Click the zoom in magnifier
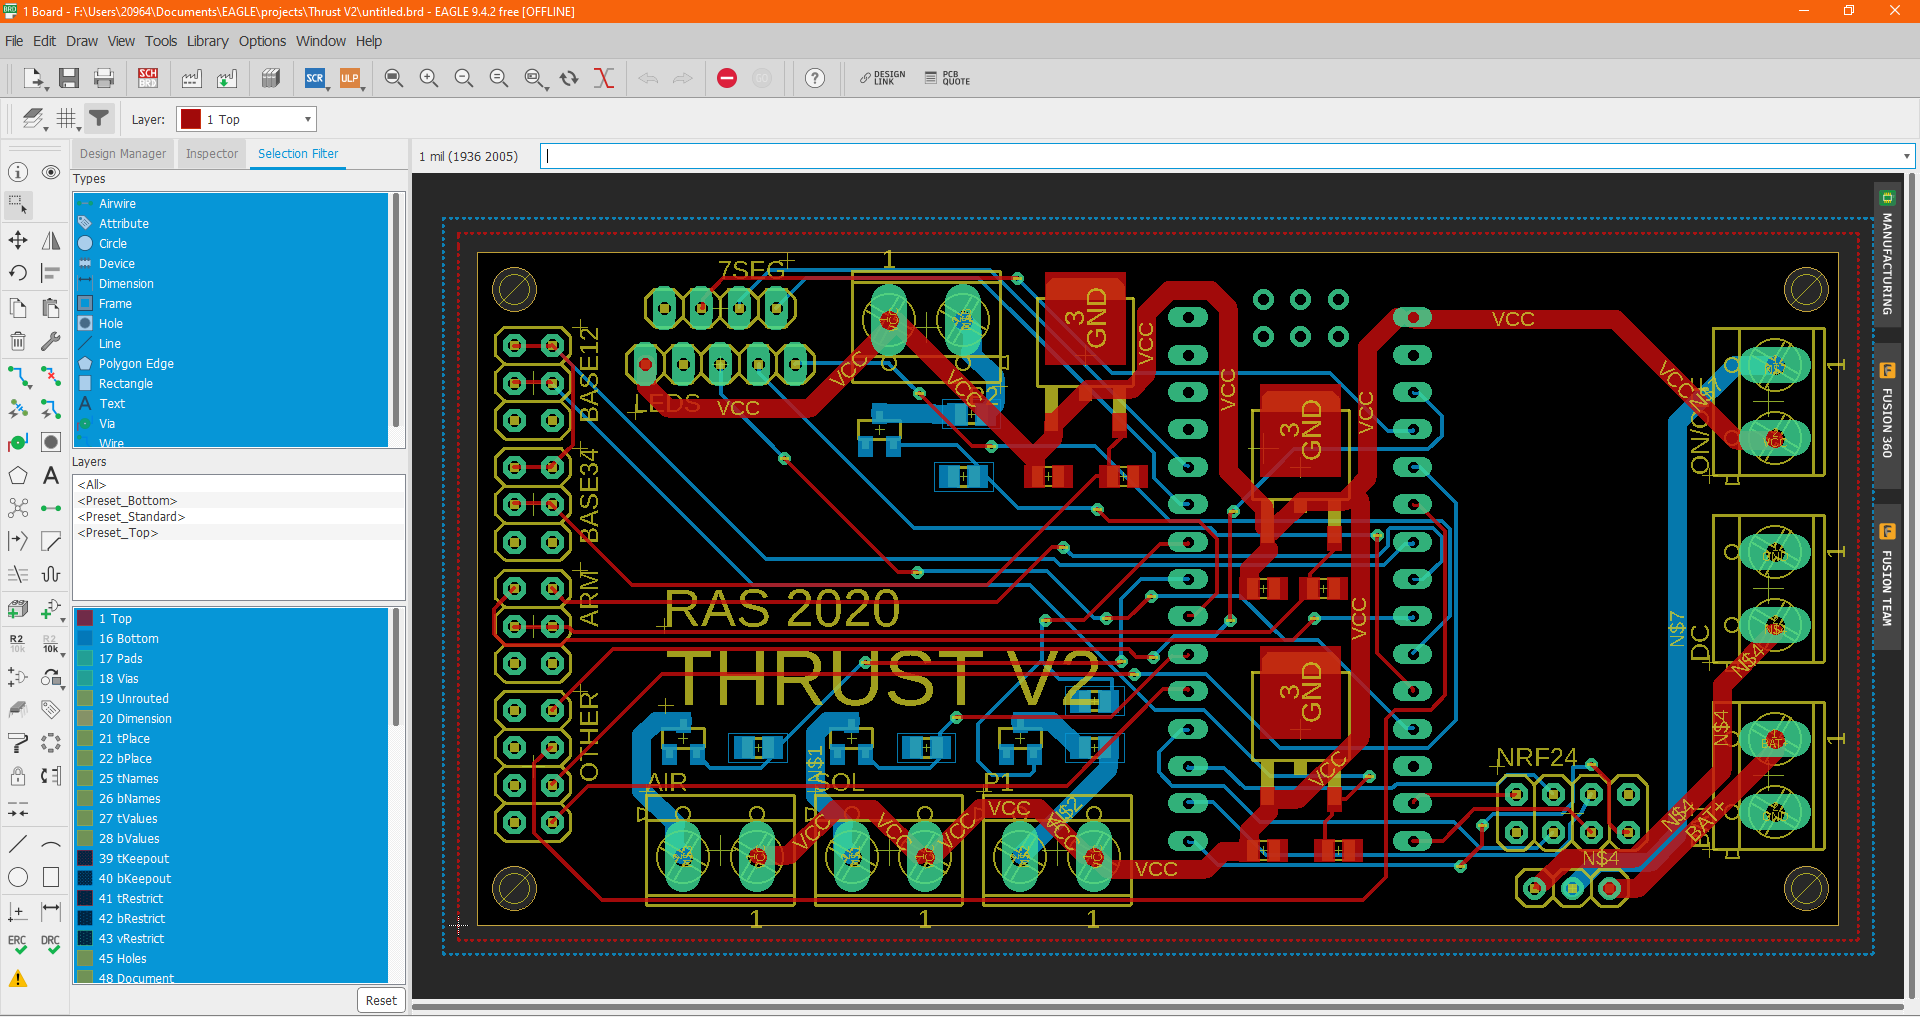Screen dimensions: 1920x1017 pos(429,78)
